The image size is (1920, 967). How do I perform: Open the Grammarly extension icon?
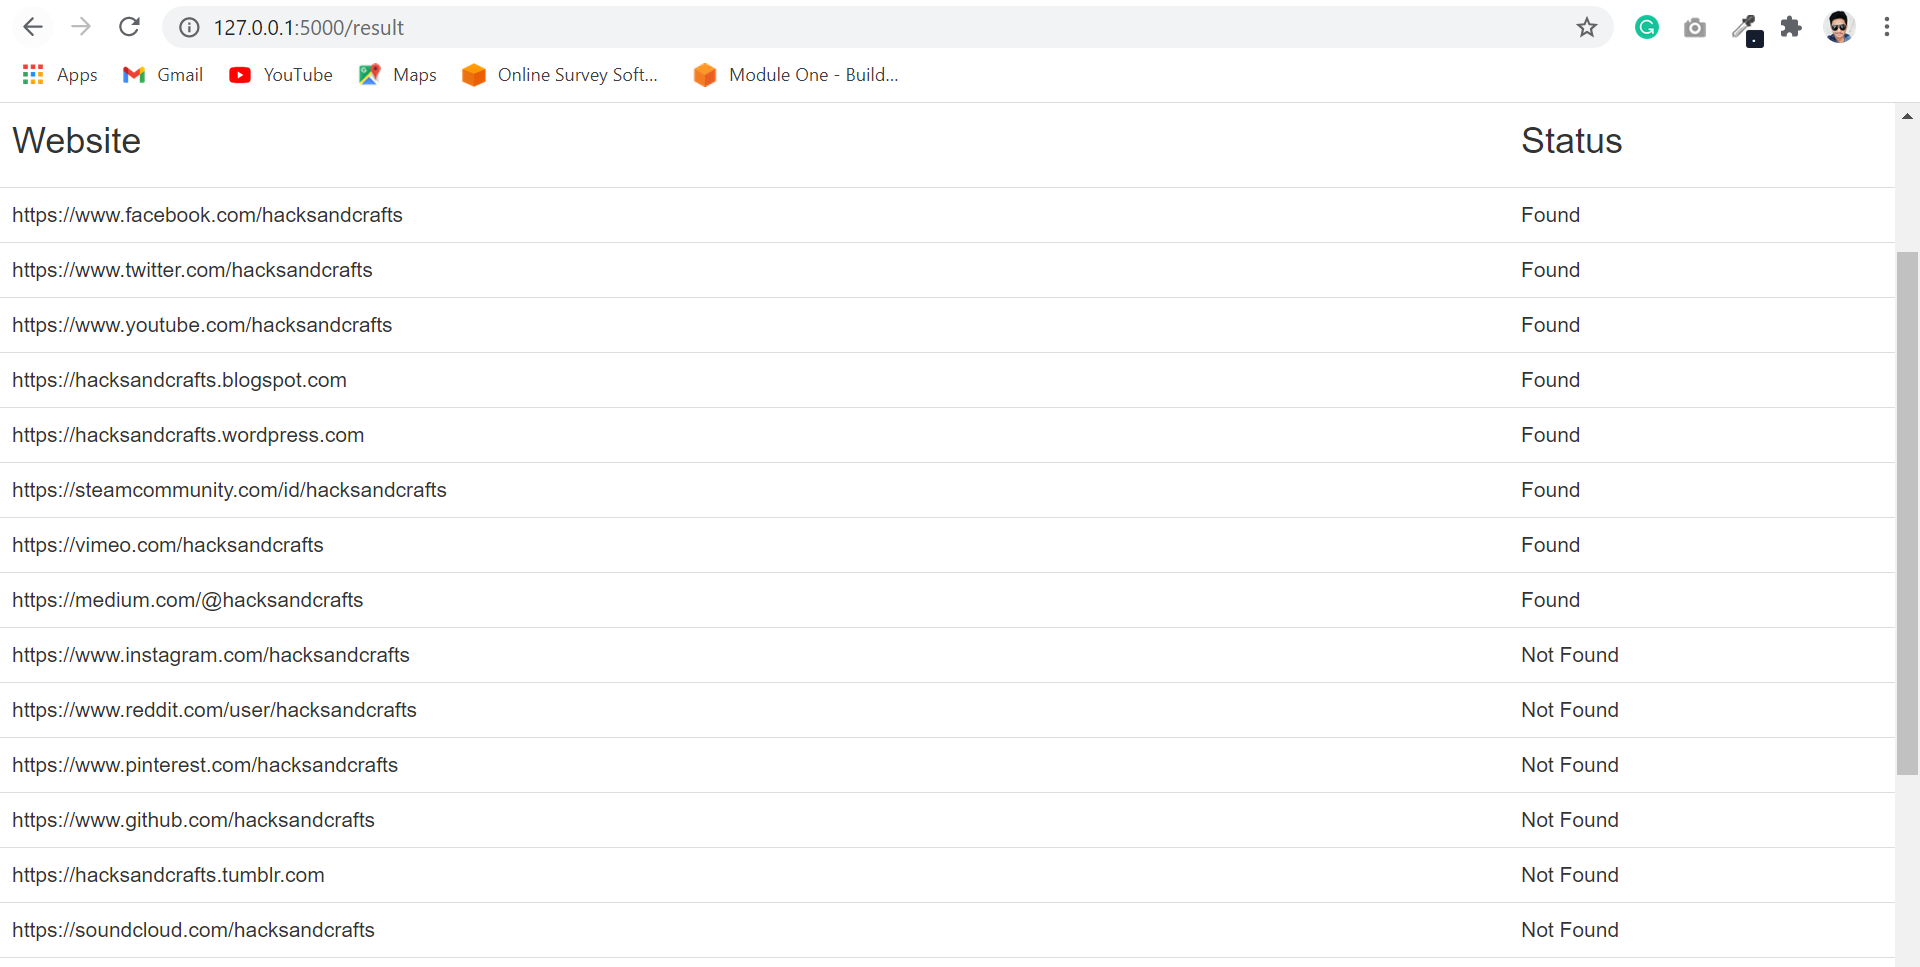pyautogui.click(x=1647, y=28)
